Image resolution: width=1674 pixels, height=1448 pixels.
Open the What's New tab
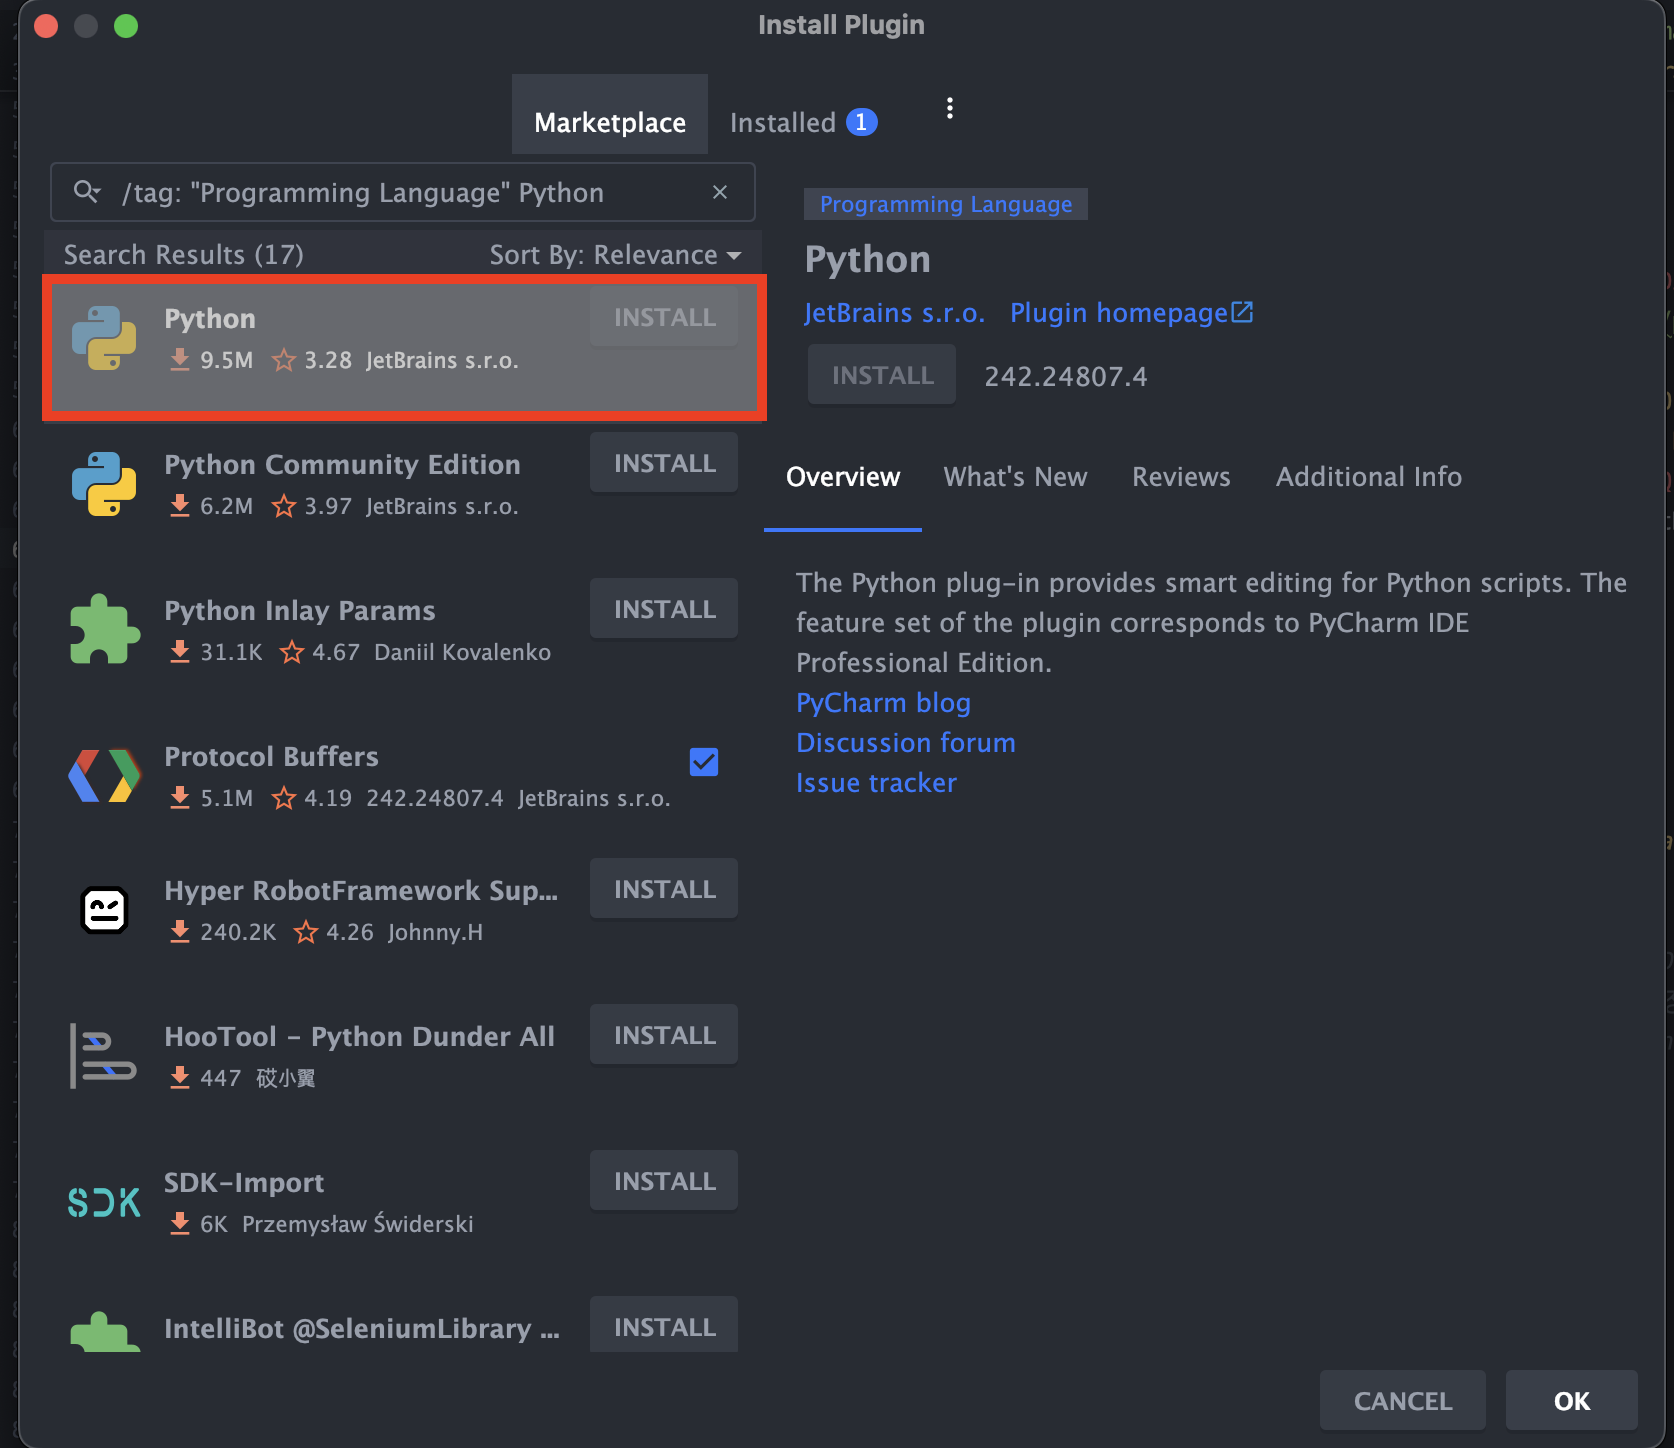1015,477
